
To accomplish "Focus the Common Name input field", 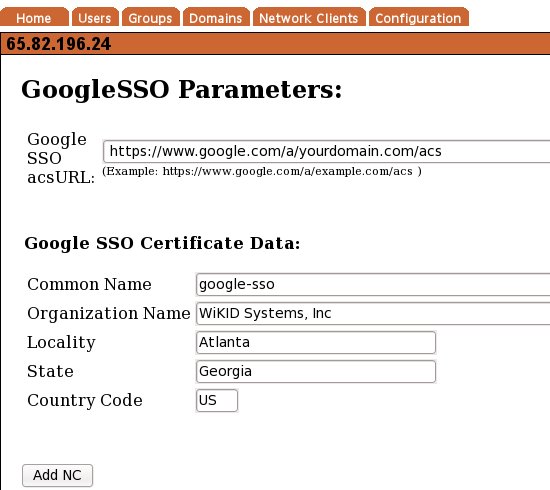I will pos(373,284).
